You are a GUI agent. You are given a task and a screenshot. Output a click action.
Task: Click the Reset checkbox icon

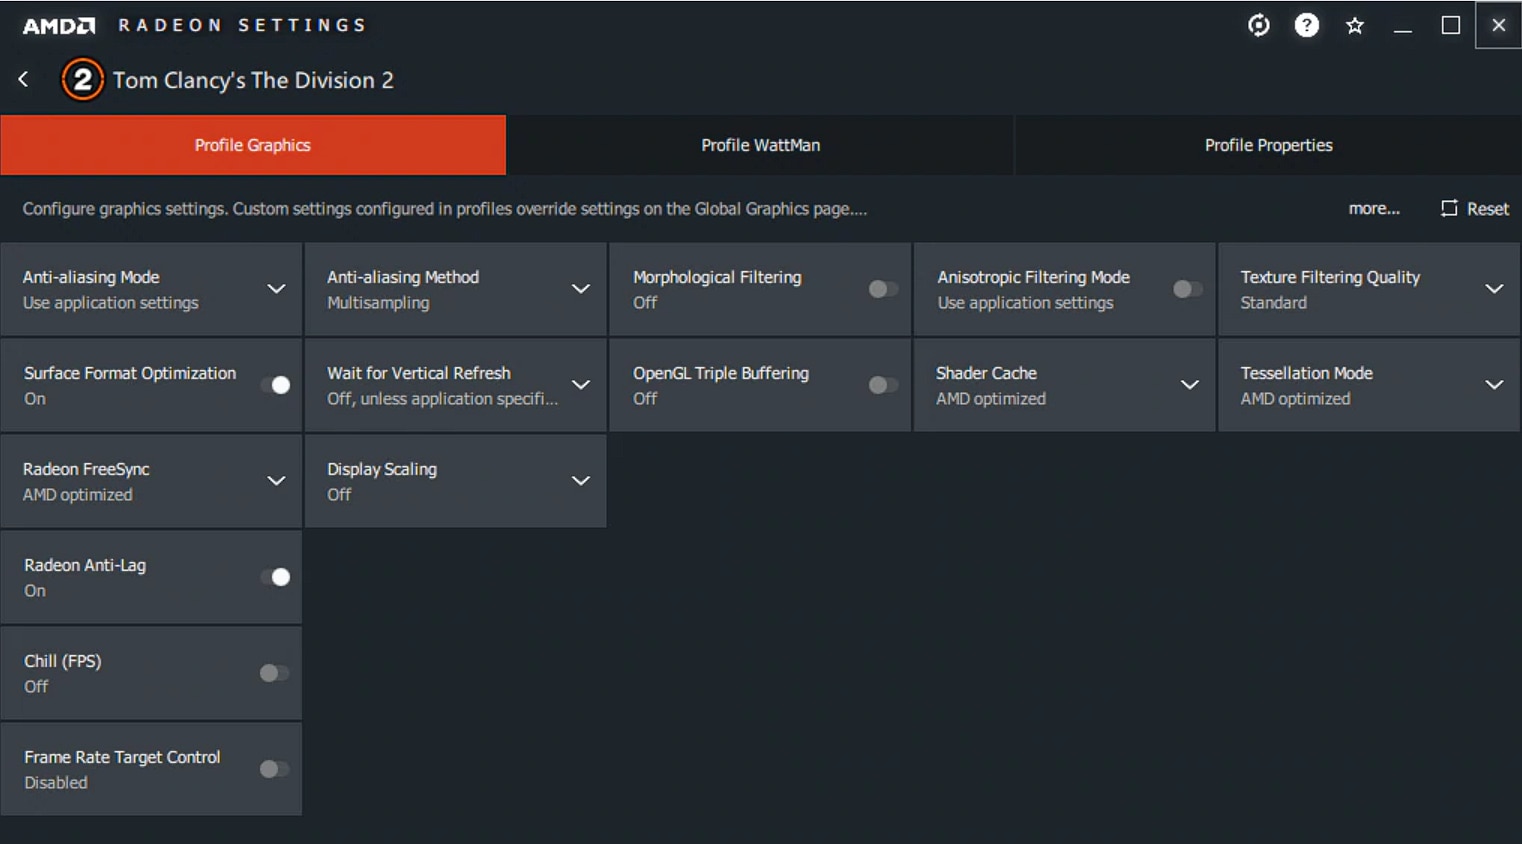pyautogui.click(x=1449, y=208)
